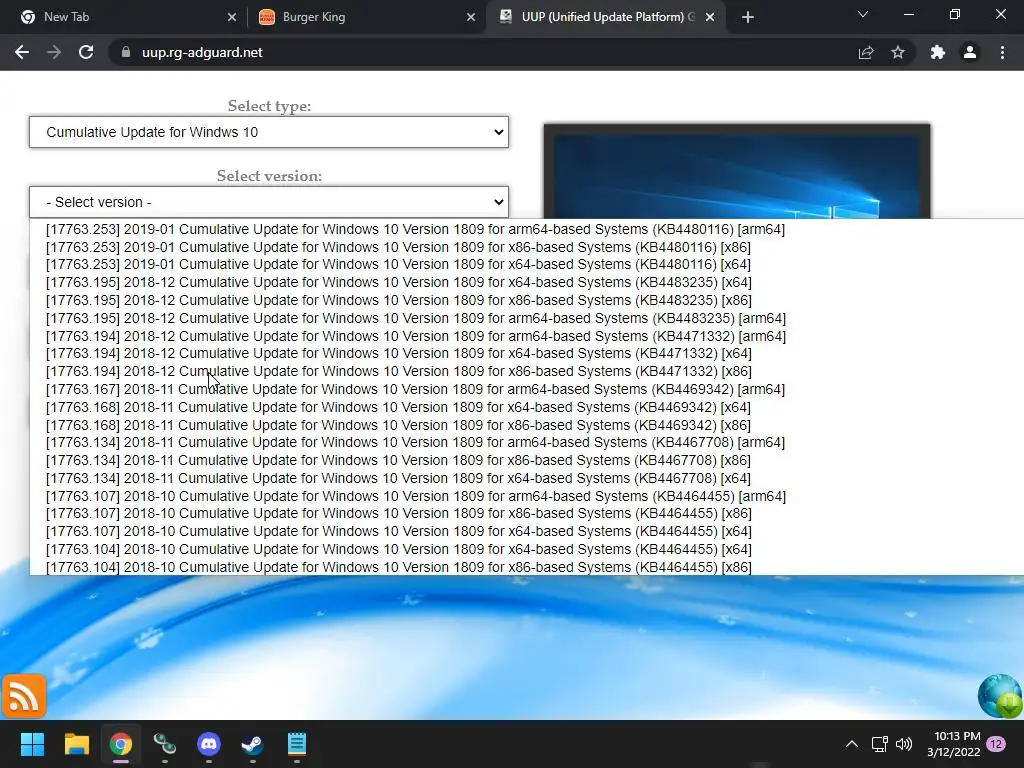
Task: Show hidden system tray icons
Action: click(852, 744)
